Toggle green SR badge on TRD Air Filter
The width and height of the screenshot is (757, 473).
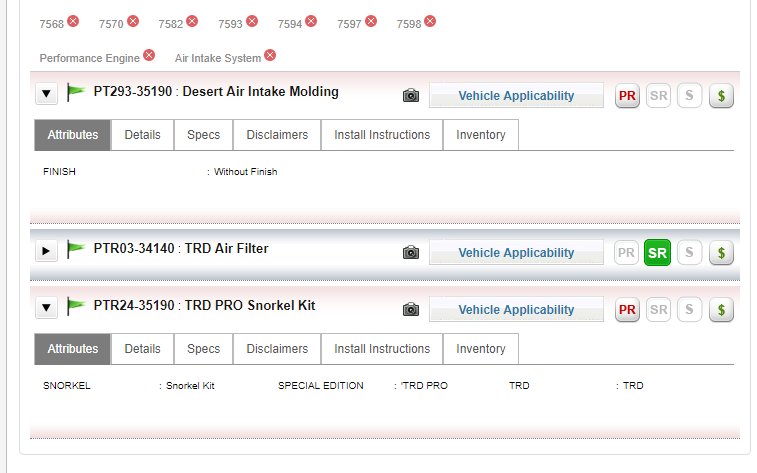(658, 252)
